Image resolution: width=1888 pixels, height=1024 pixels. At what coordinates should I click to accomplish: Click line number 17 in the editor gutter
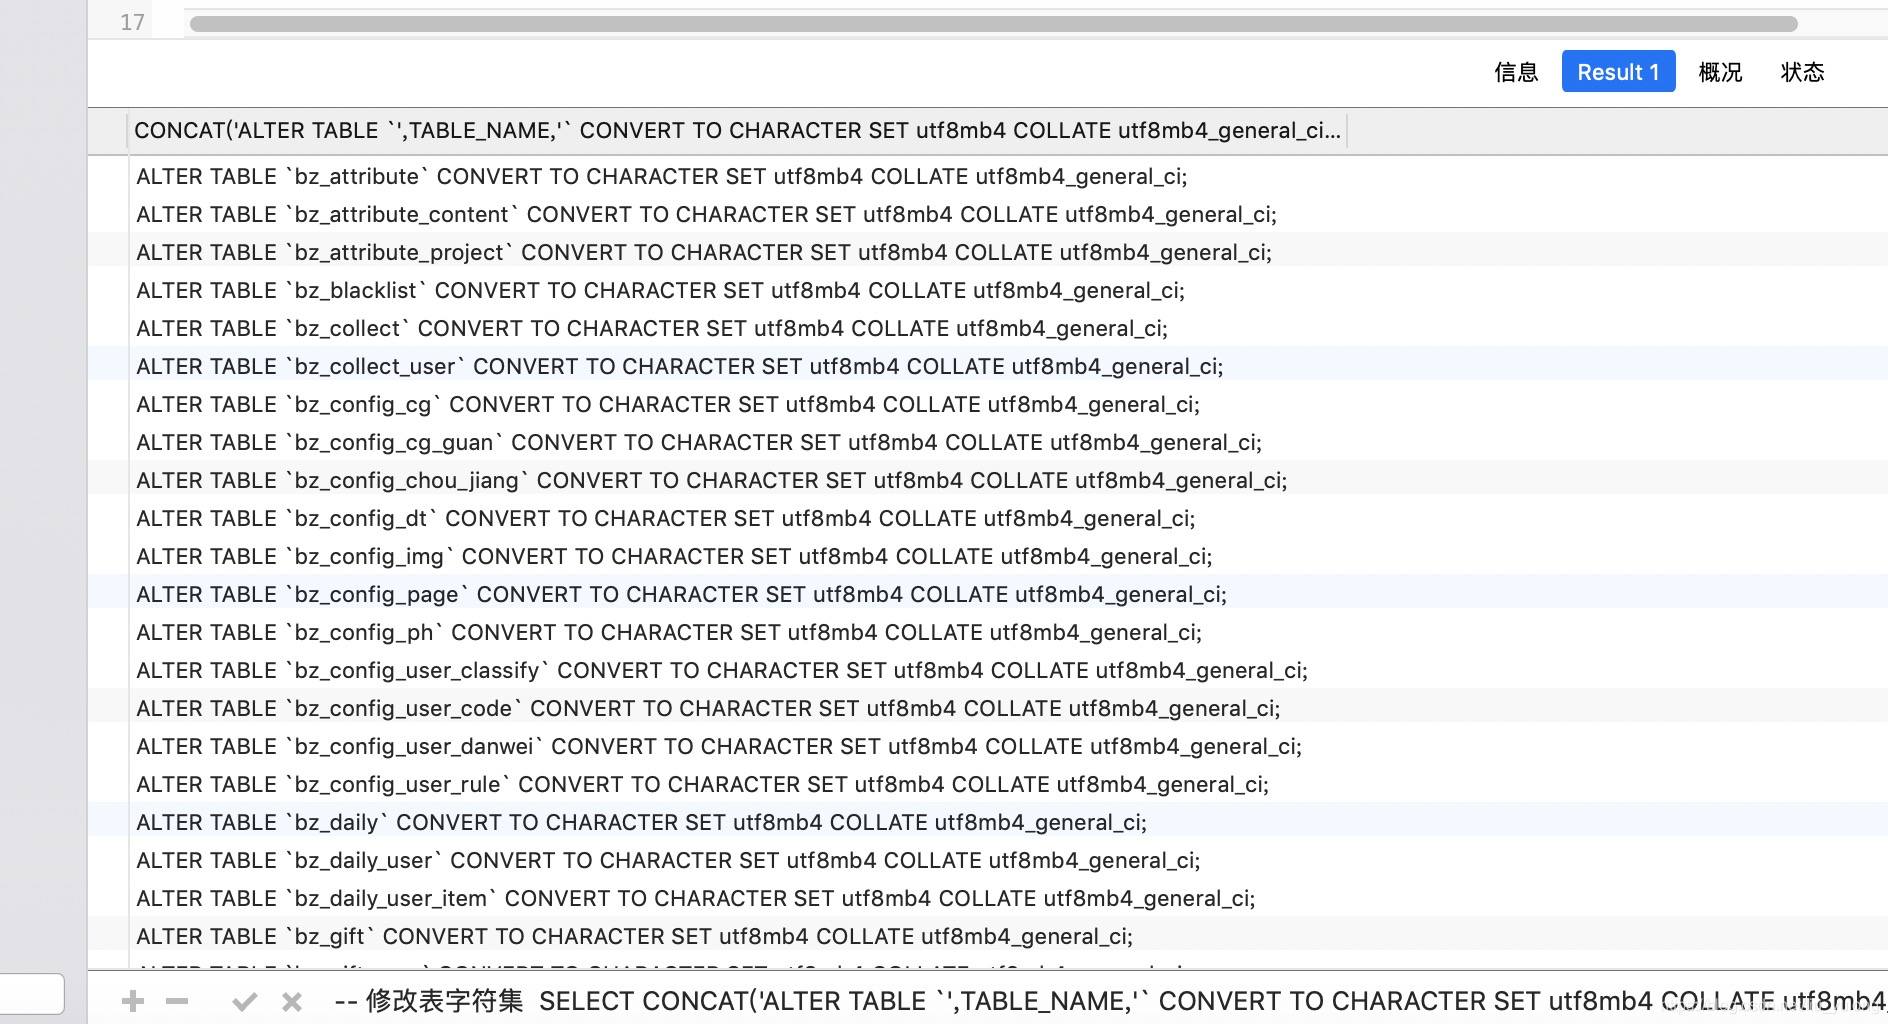(x=132, y=22)
